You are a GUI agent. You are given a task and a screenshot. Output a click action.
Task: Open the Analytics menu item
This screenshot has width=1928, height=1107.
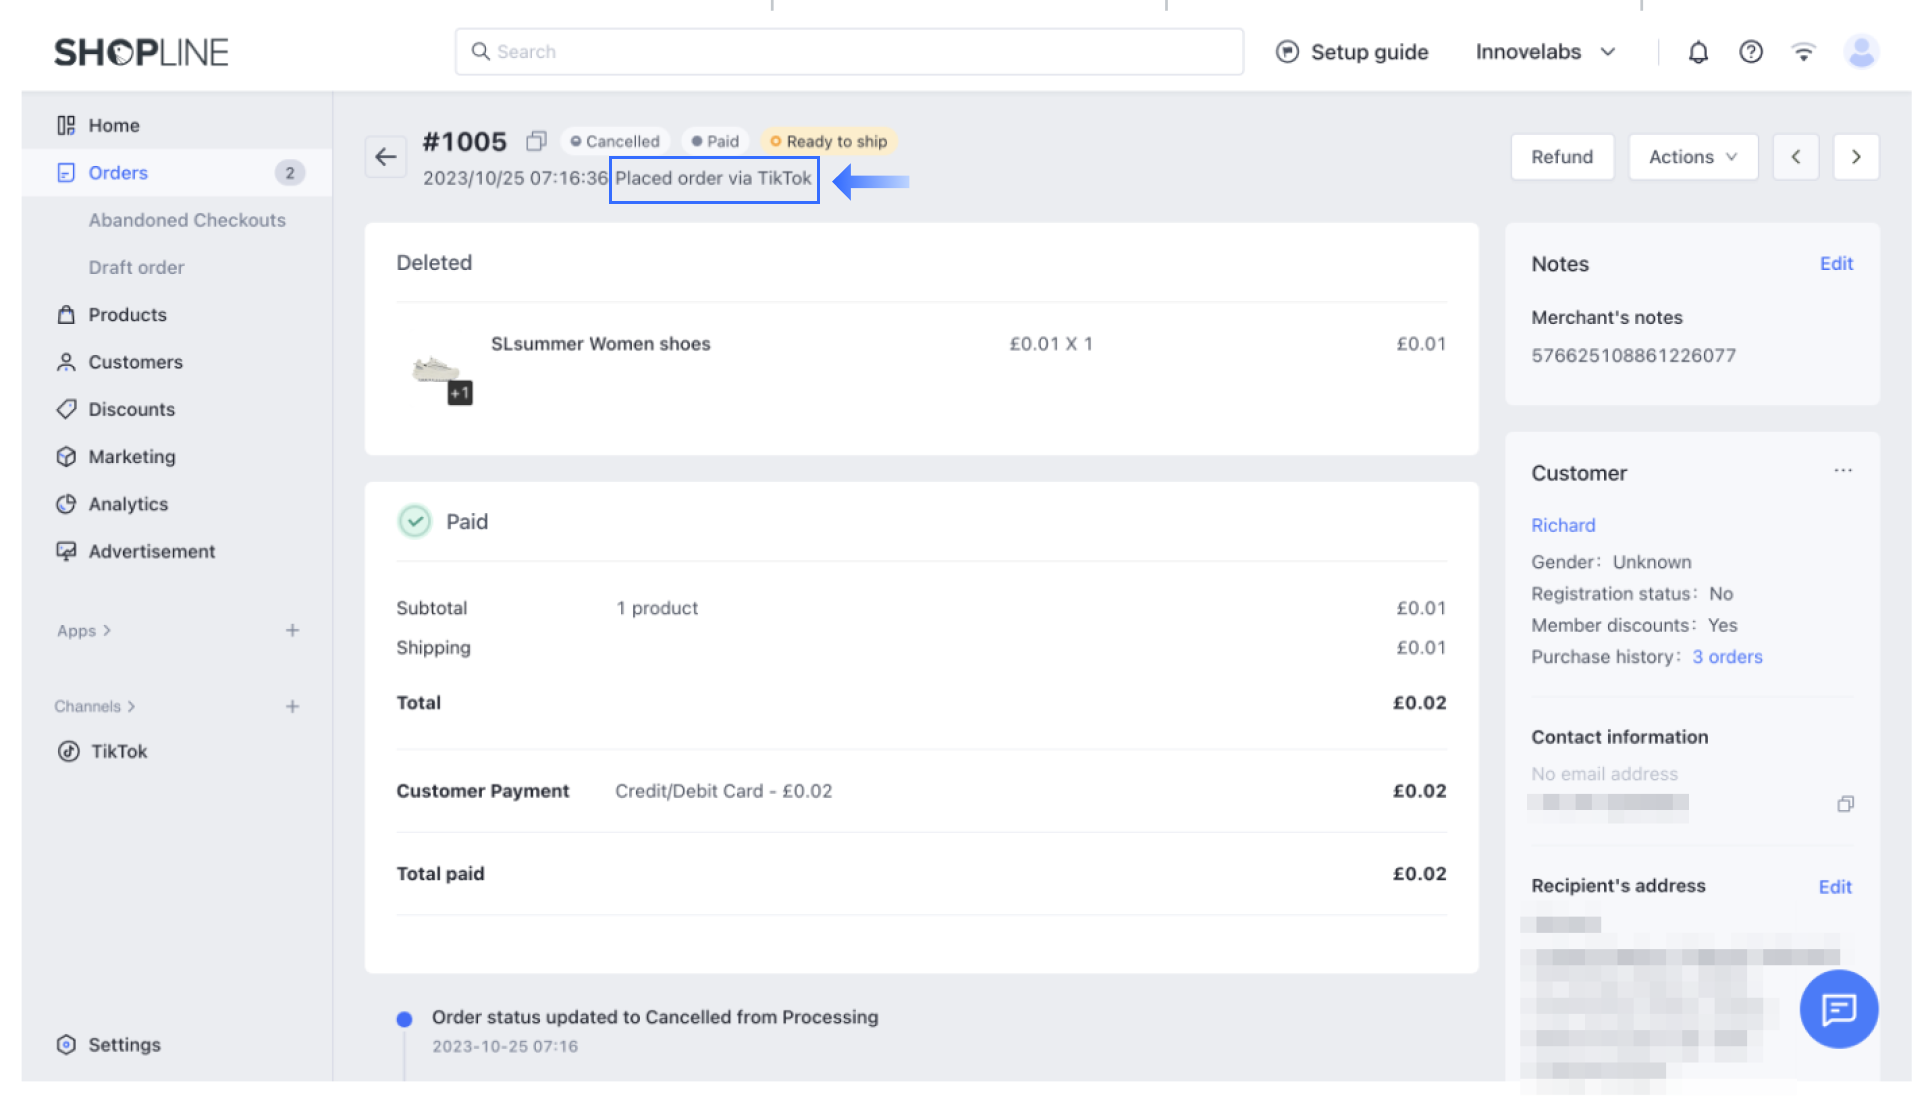click(128, 504)
